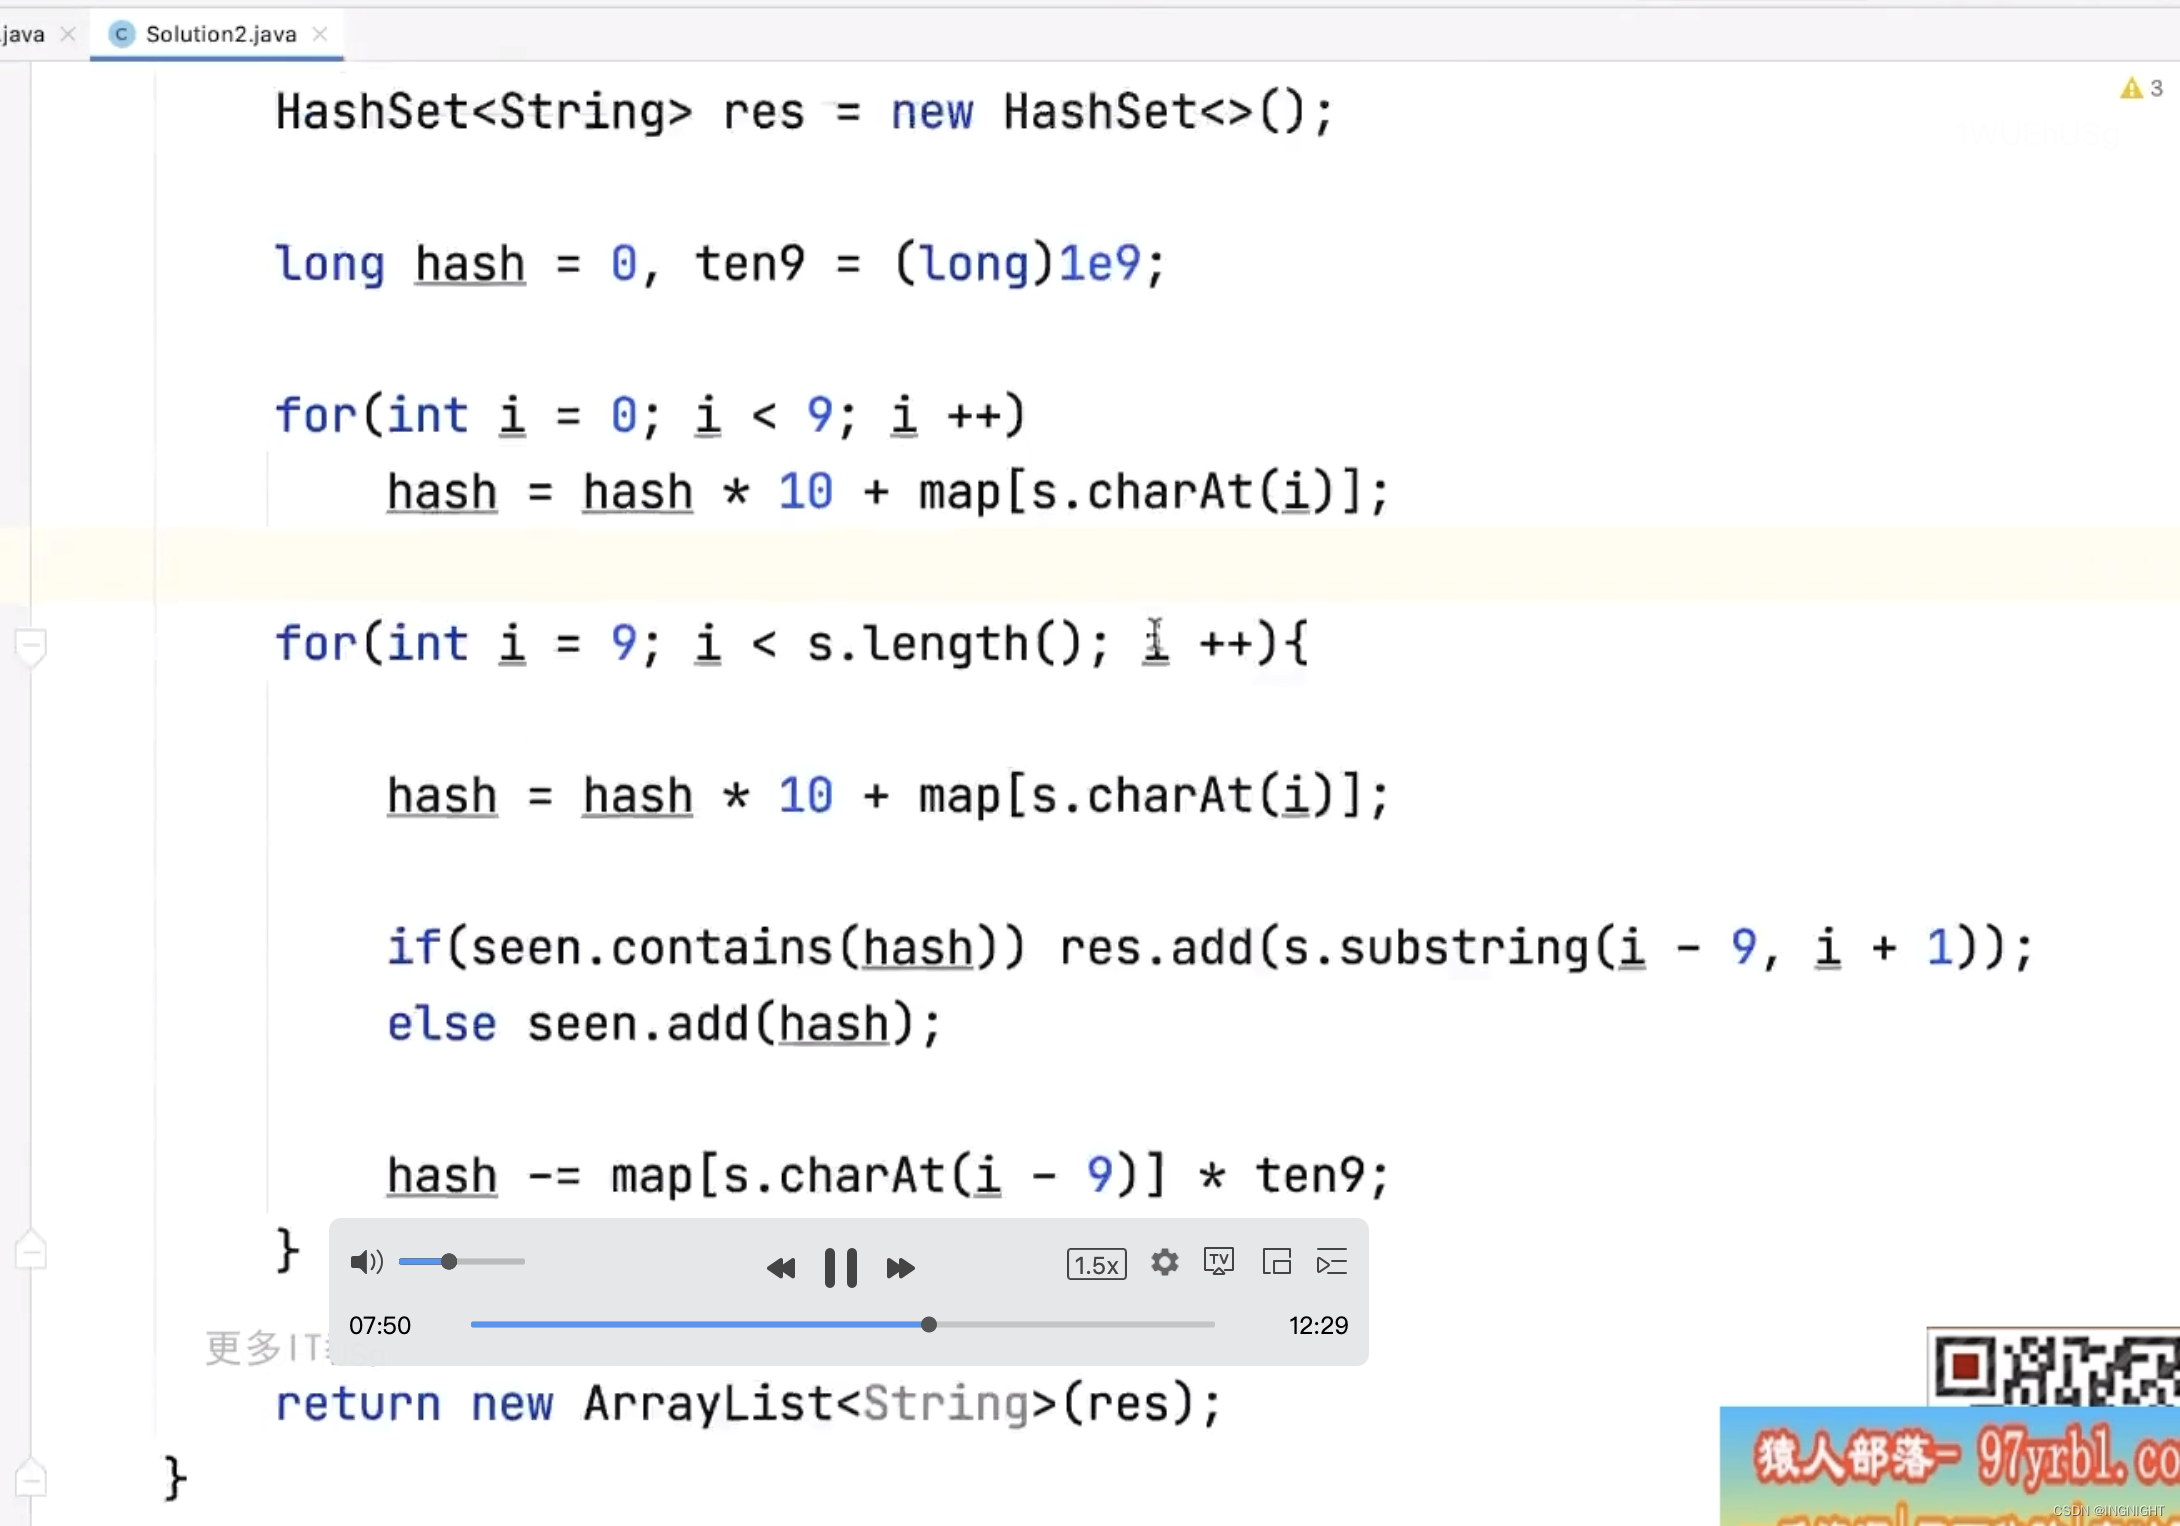Click fold marker at for loop closing brace
This screenshot has width=2180, height=1526.
point(31,1251)
